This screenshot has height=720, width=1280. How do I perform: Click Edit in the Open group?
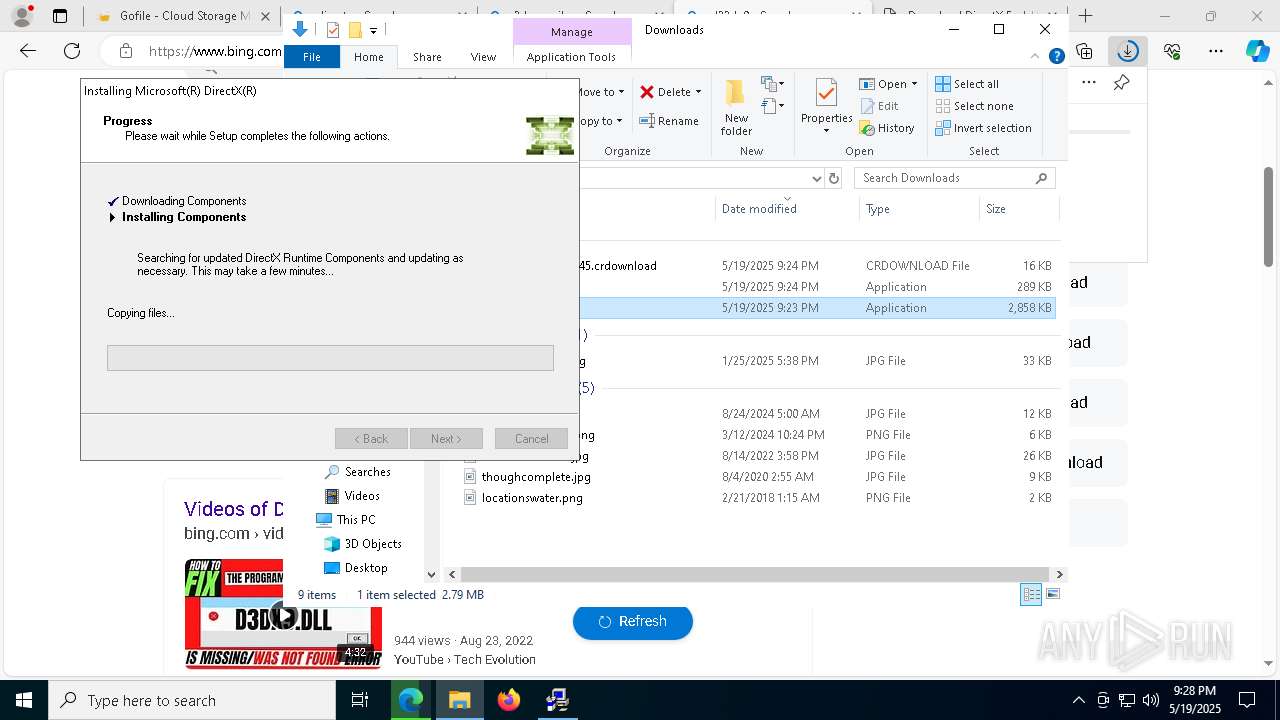click(x=879, y=106)
